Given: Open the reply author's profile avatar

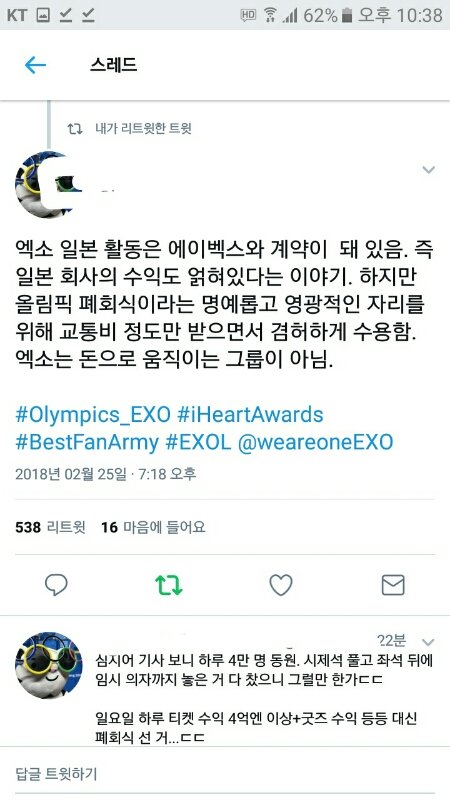Looking at the screenshot, I should [x=48, y=665].
